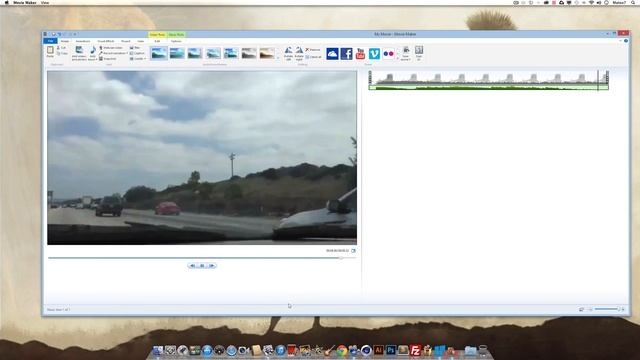
Task: Open the Save movie dropdown
Action: coord(406,53)
